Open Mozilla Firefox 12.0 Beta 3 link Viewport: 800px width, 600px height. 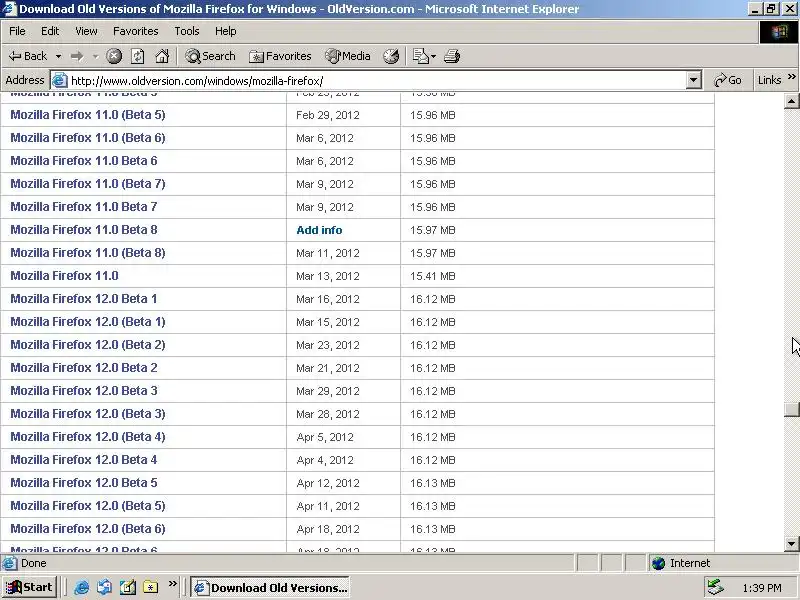click(x=84, y=390)
